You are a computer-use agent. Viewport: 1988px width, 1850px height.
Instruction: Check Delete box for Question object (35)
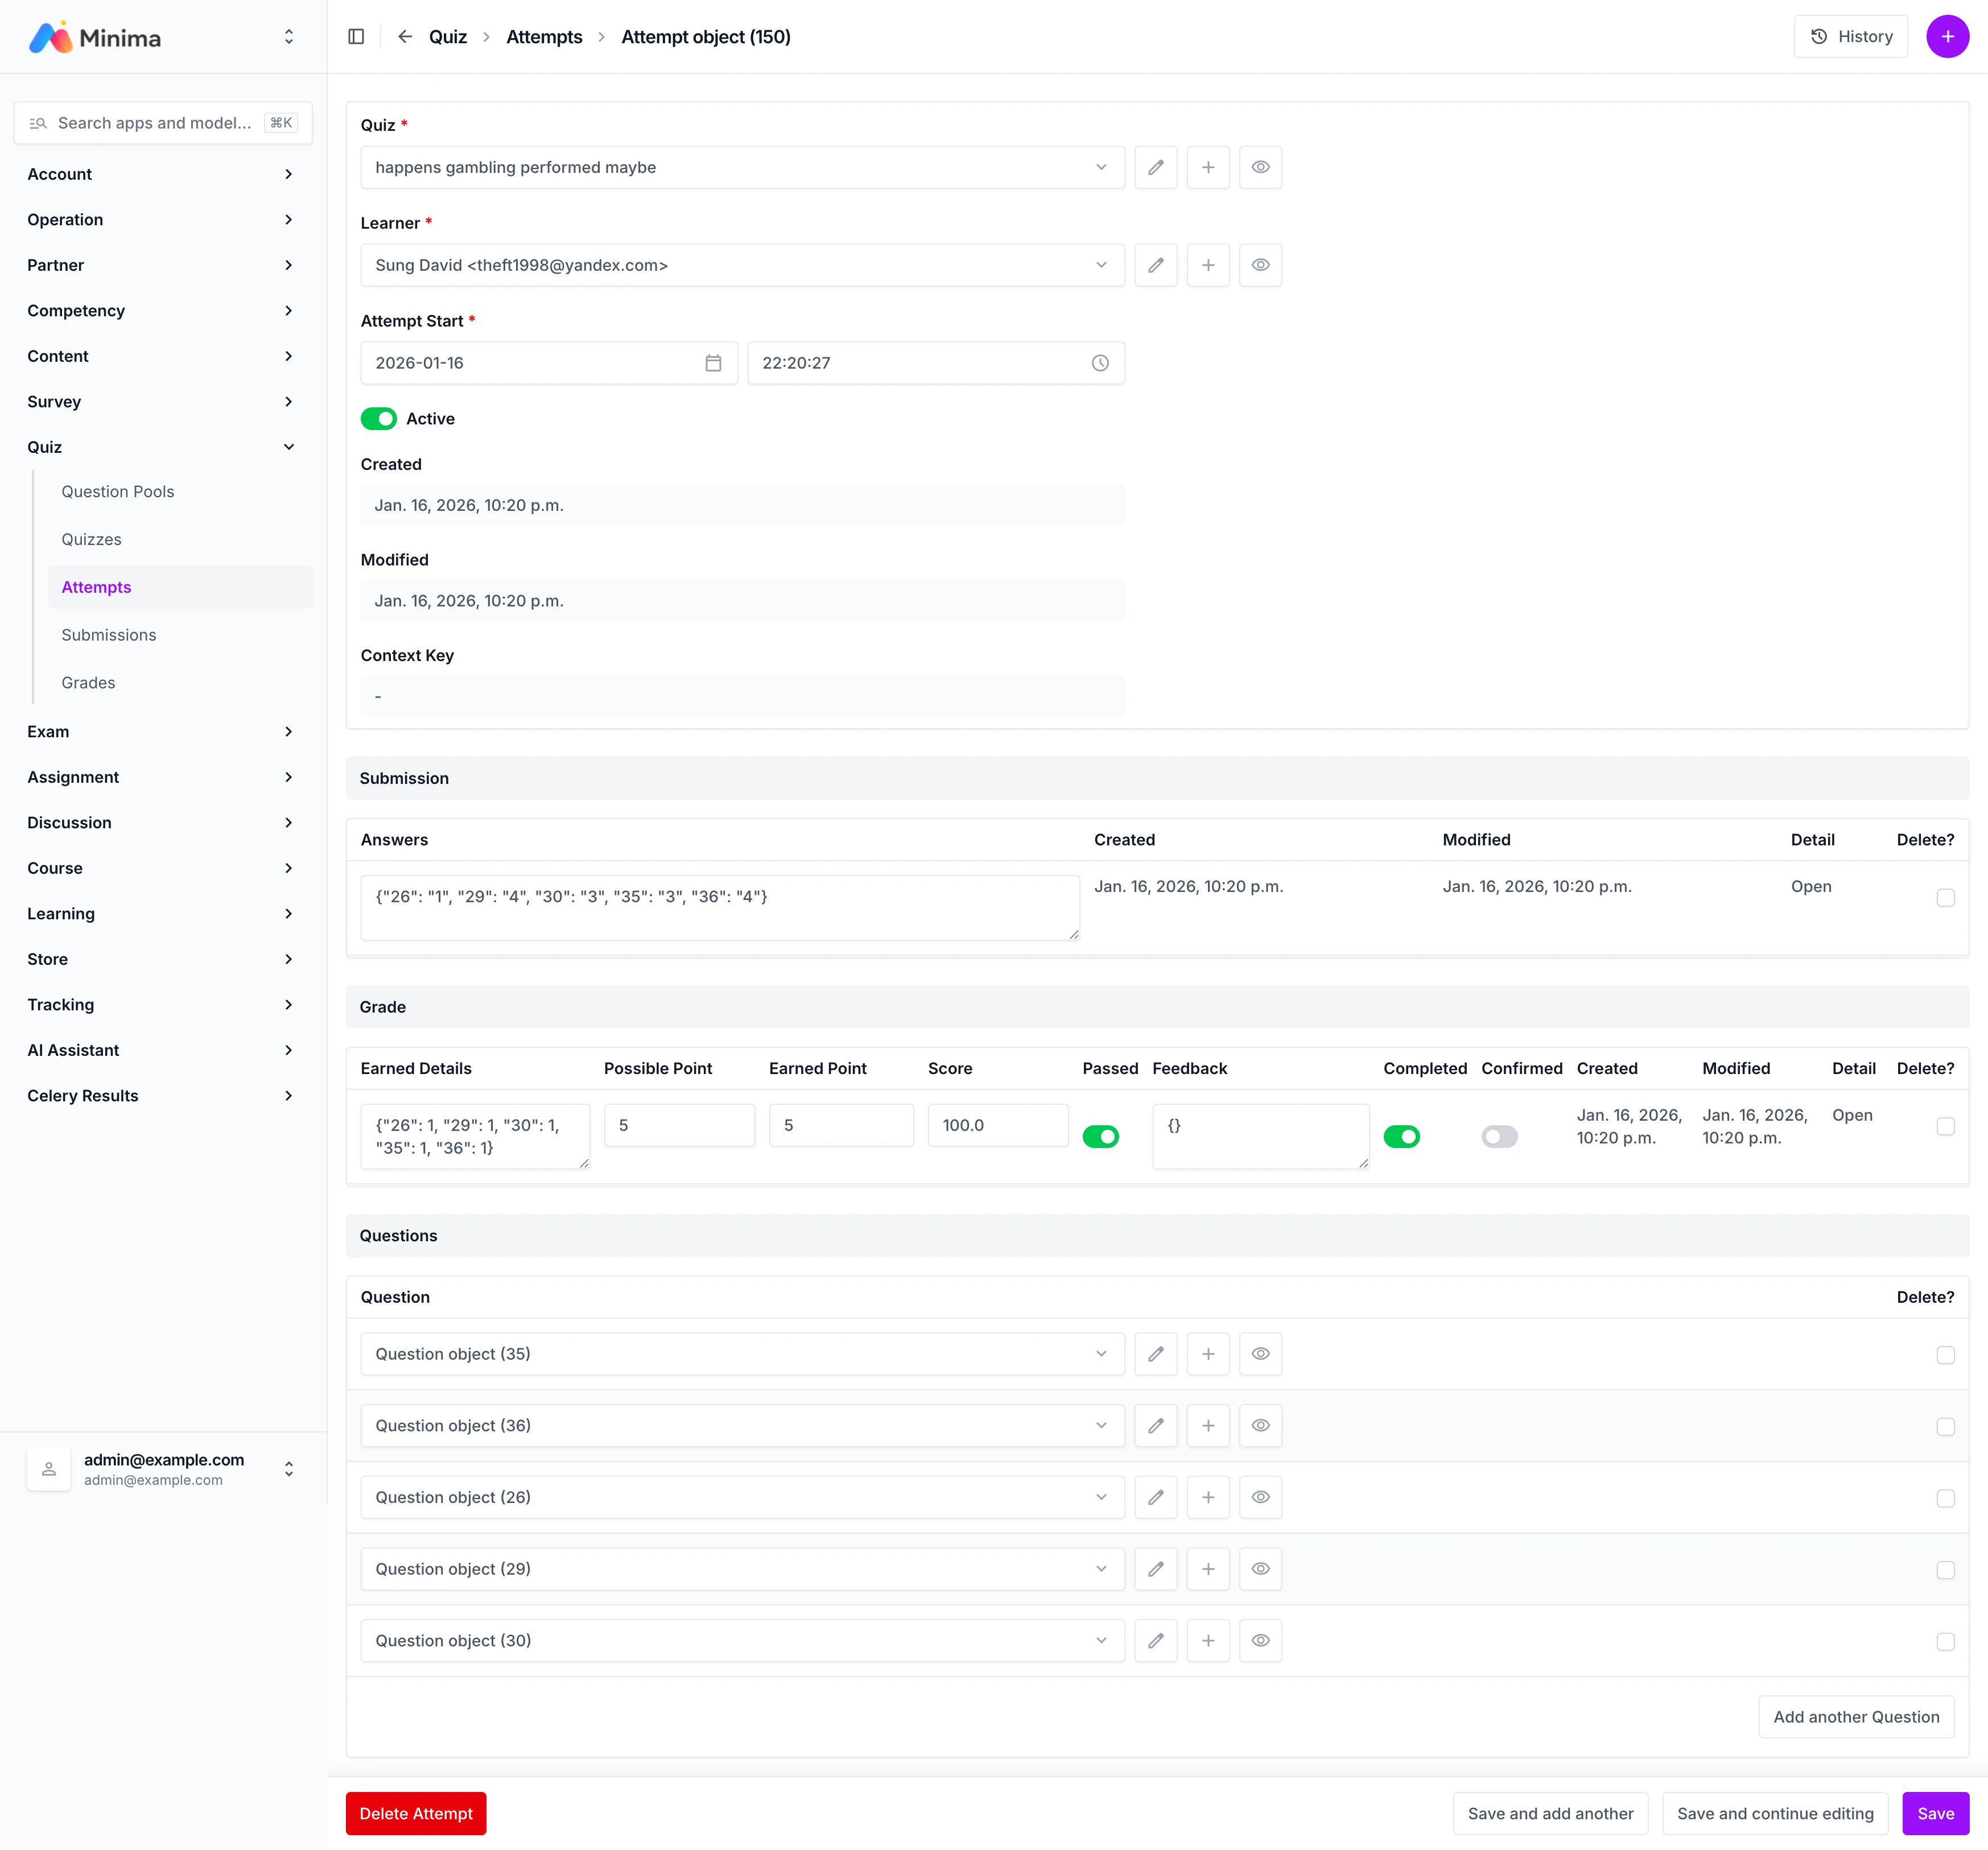coord(1945,1355)
